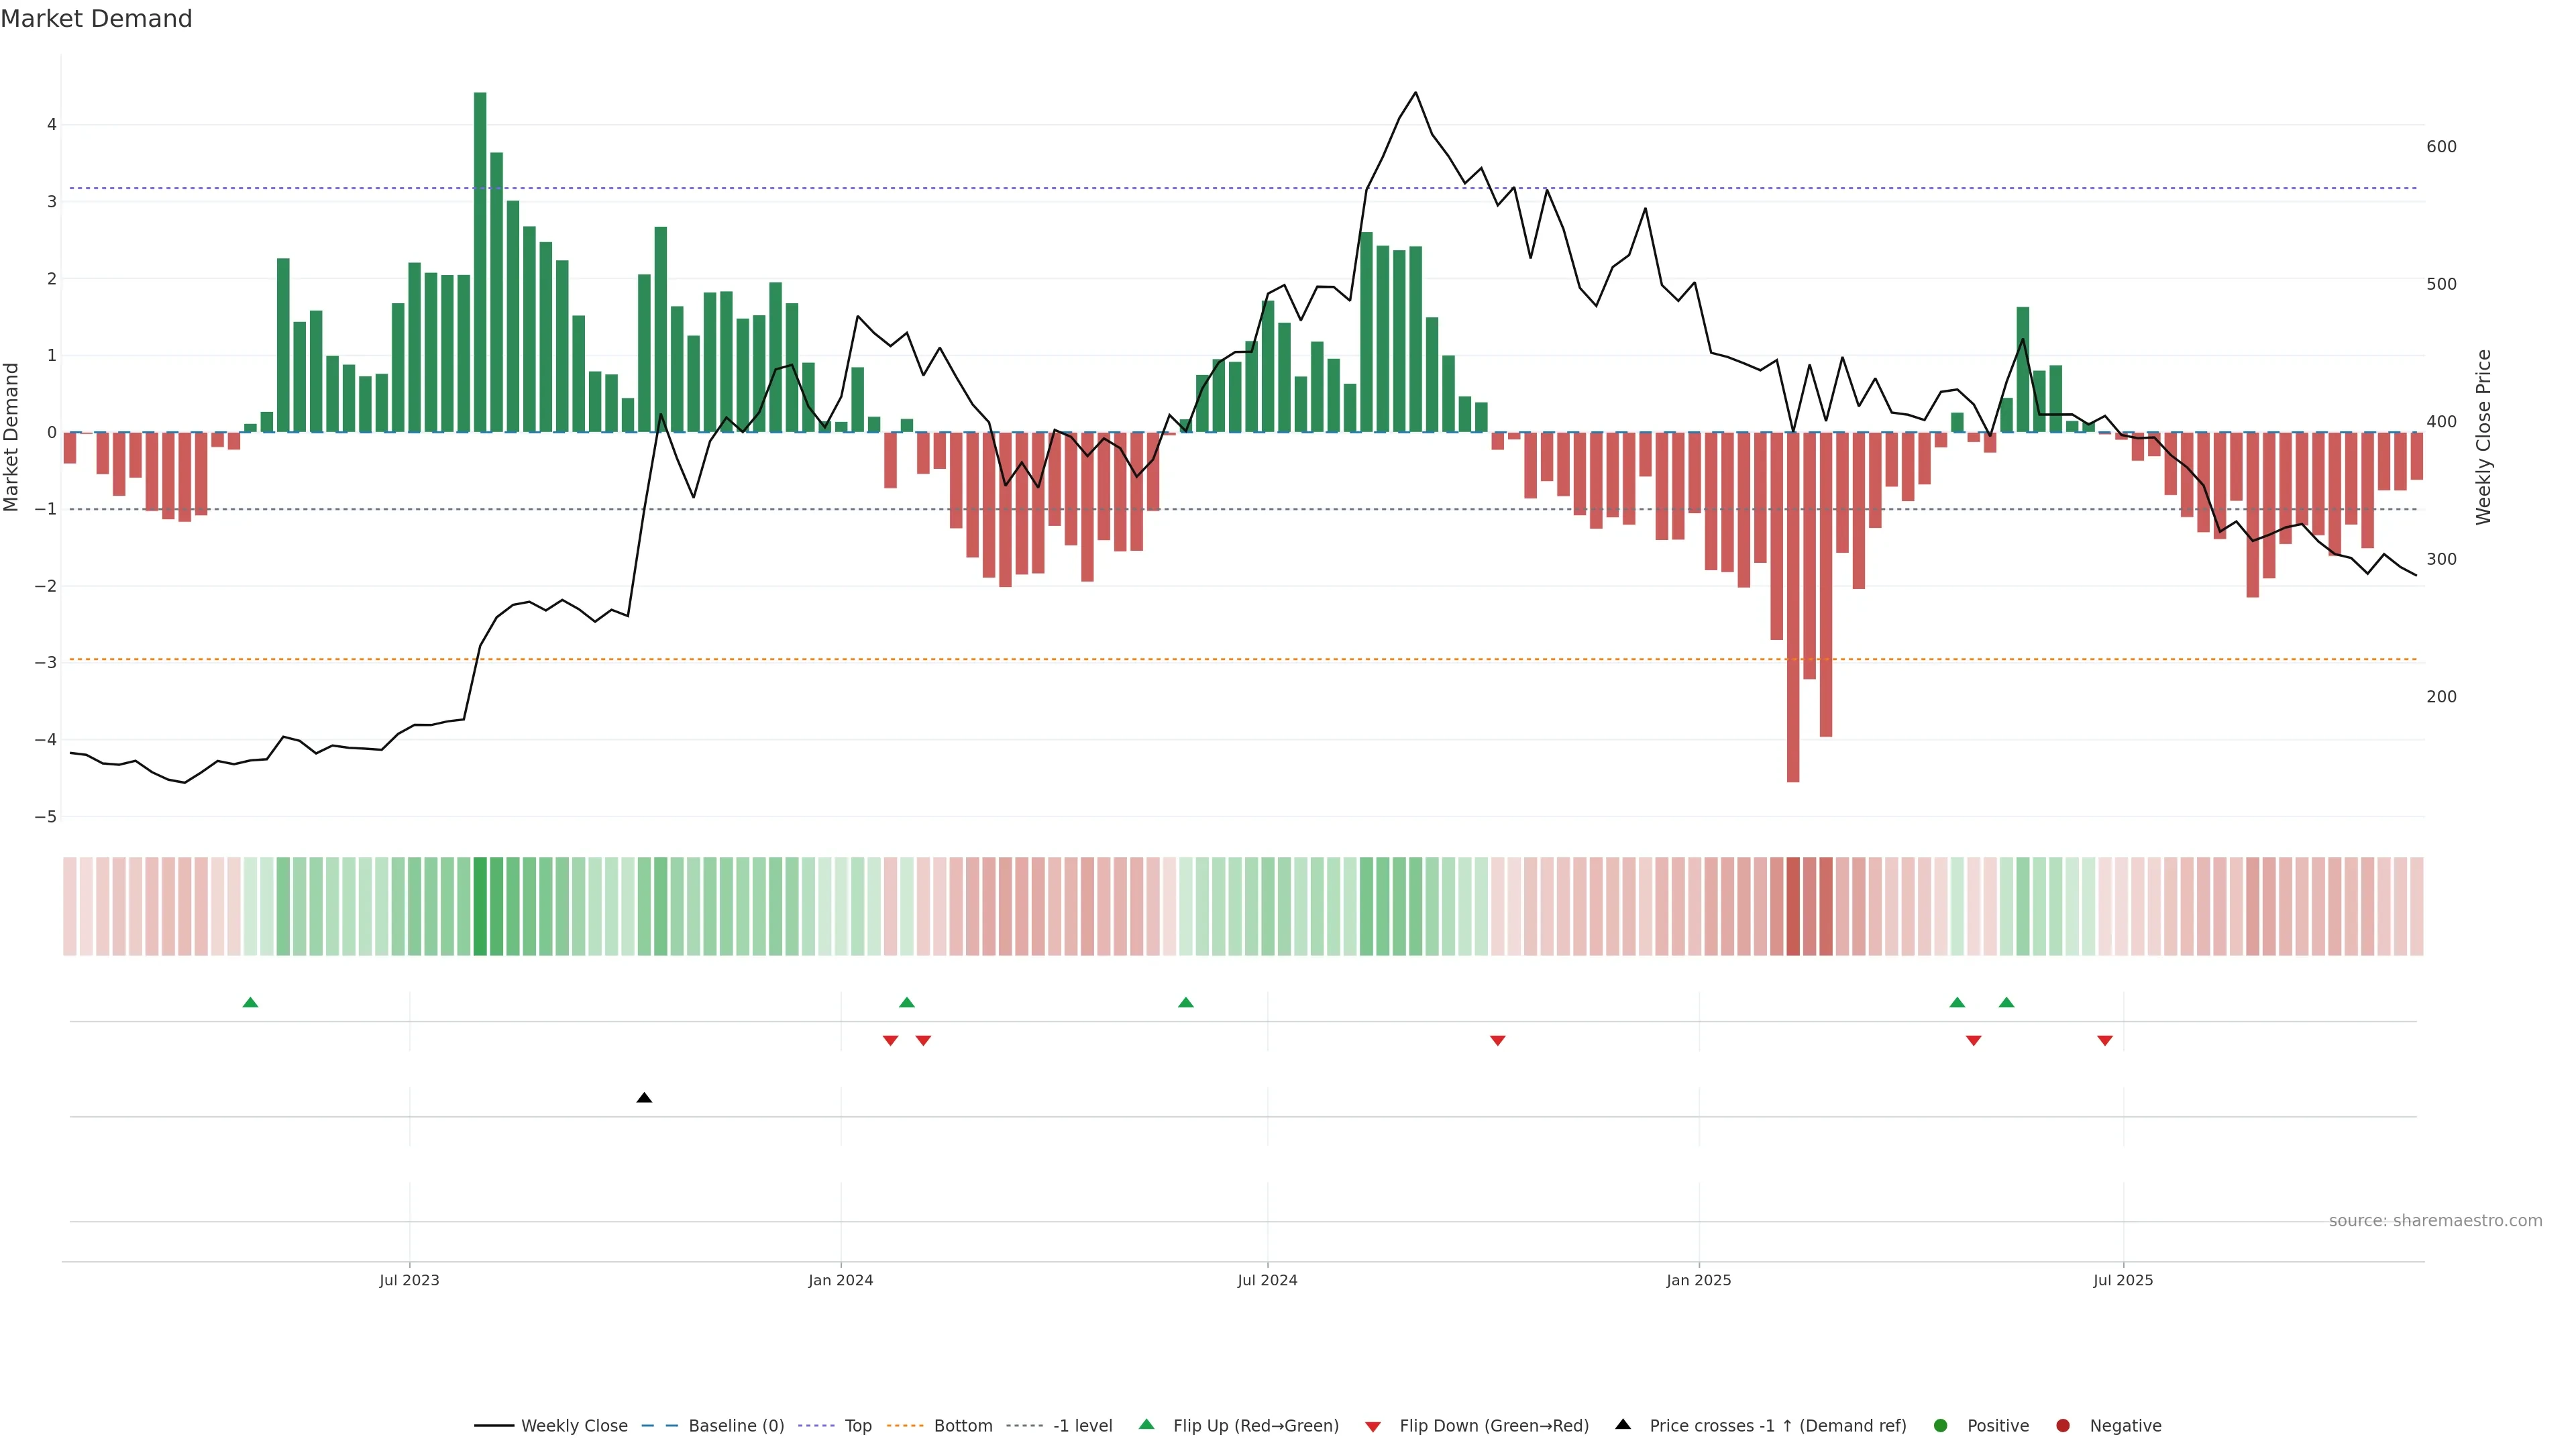Screen dimensions: 2576x1449
Task: Click the green flip-up marker before Jul 2024
Action: click(x=1186, y=1002)
